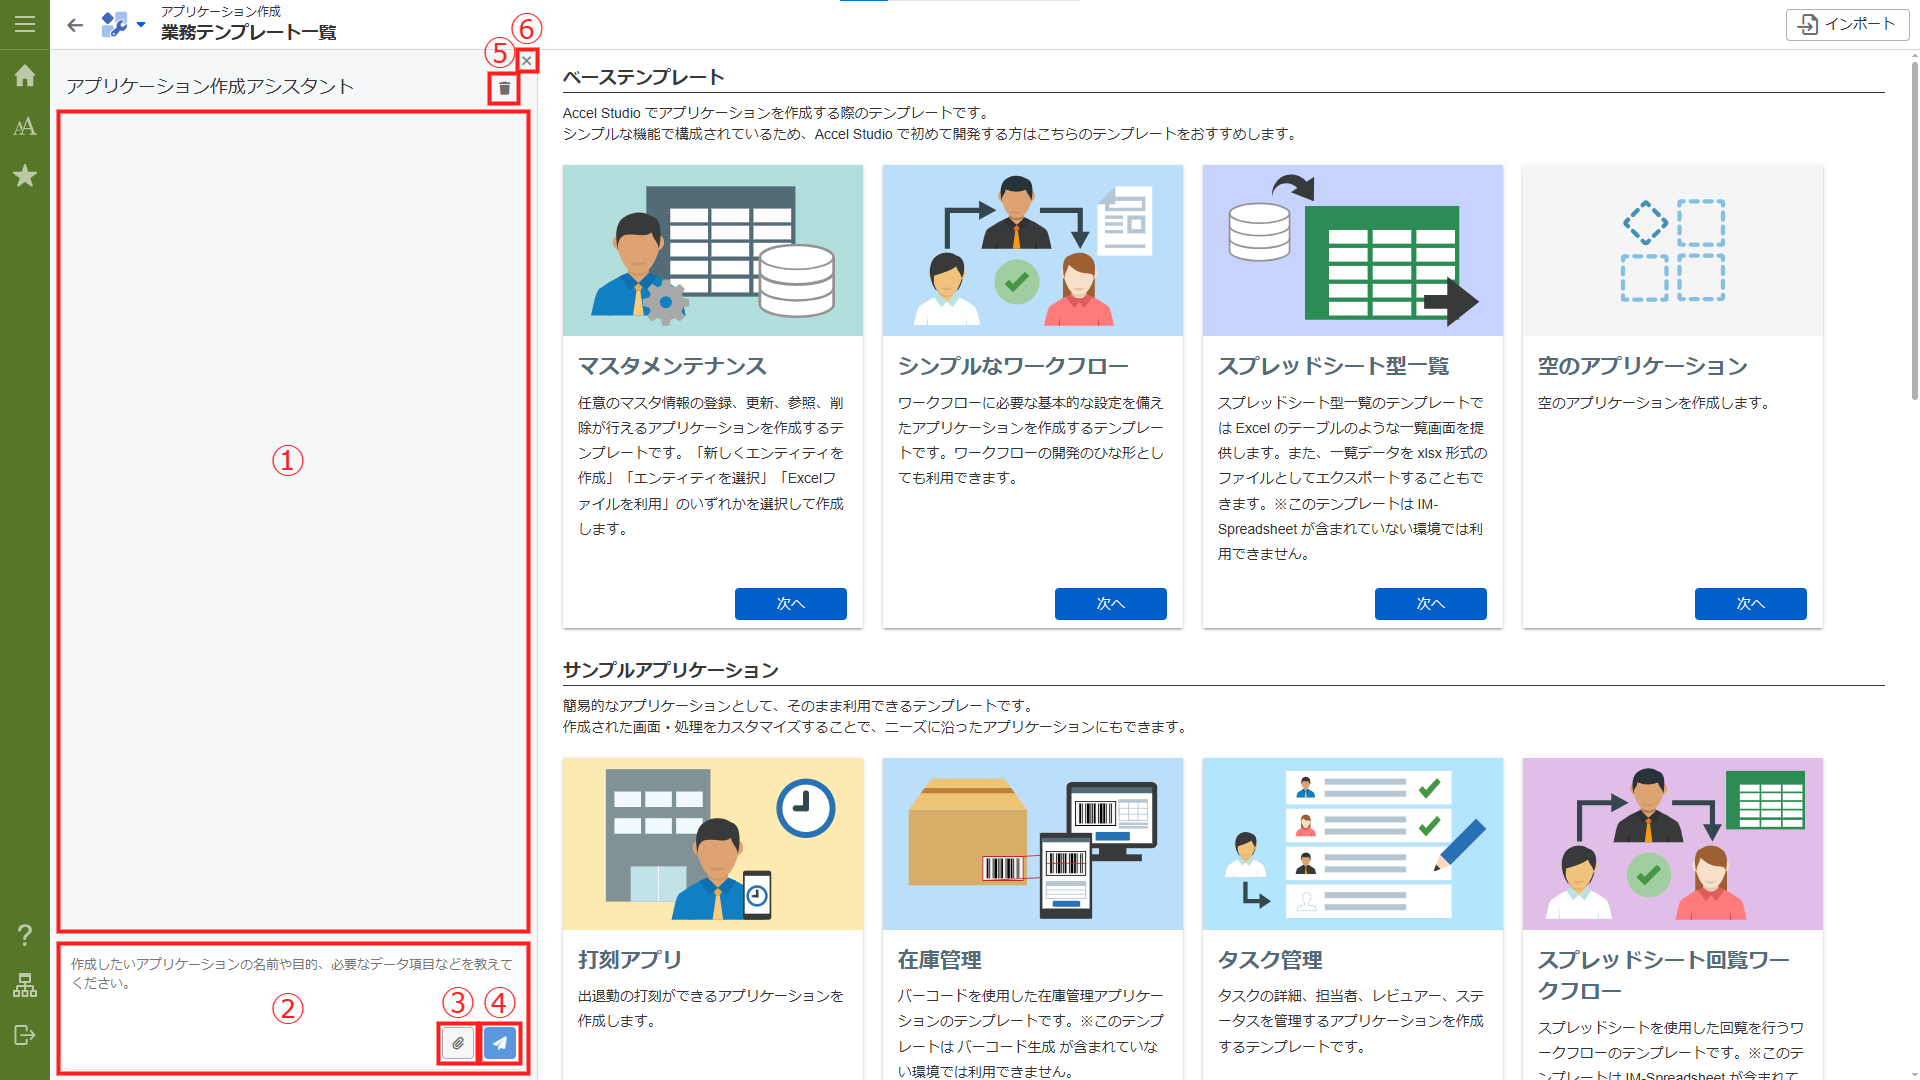Click 次へ under マスタメンテナンス
Viewport: 1920px width, 1080px height.
tap(790, 604)
